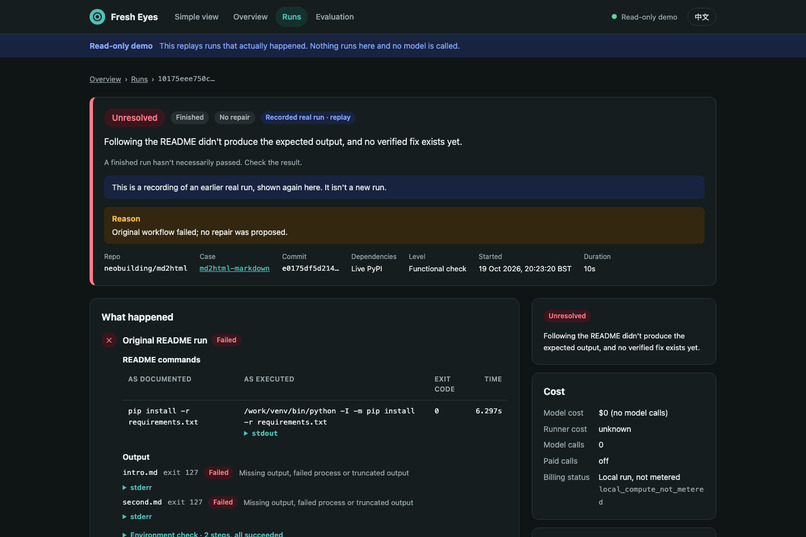Screen dimensions: 806x537
Task: Click the Original README run heading
Action: point(164,340)
